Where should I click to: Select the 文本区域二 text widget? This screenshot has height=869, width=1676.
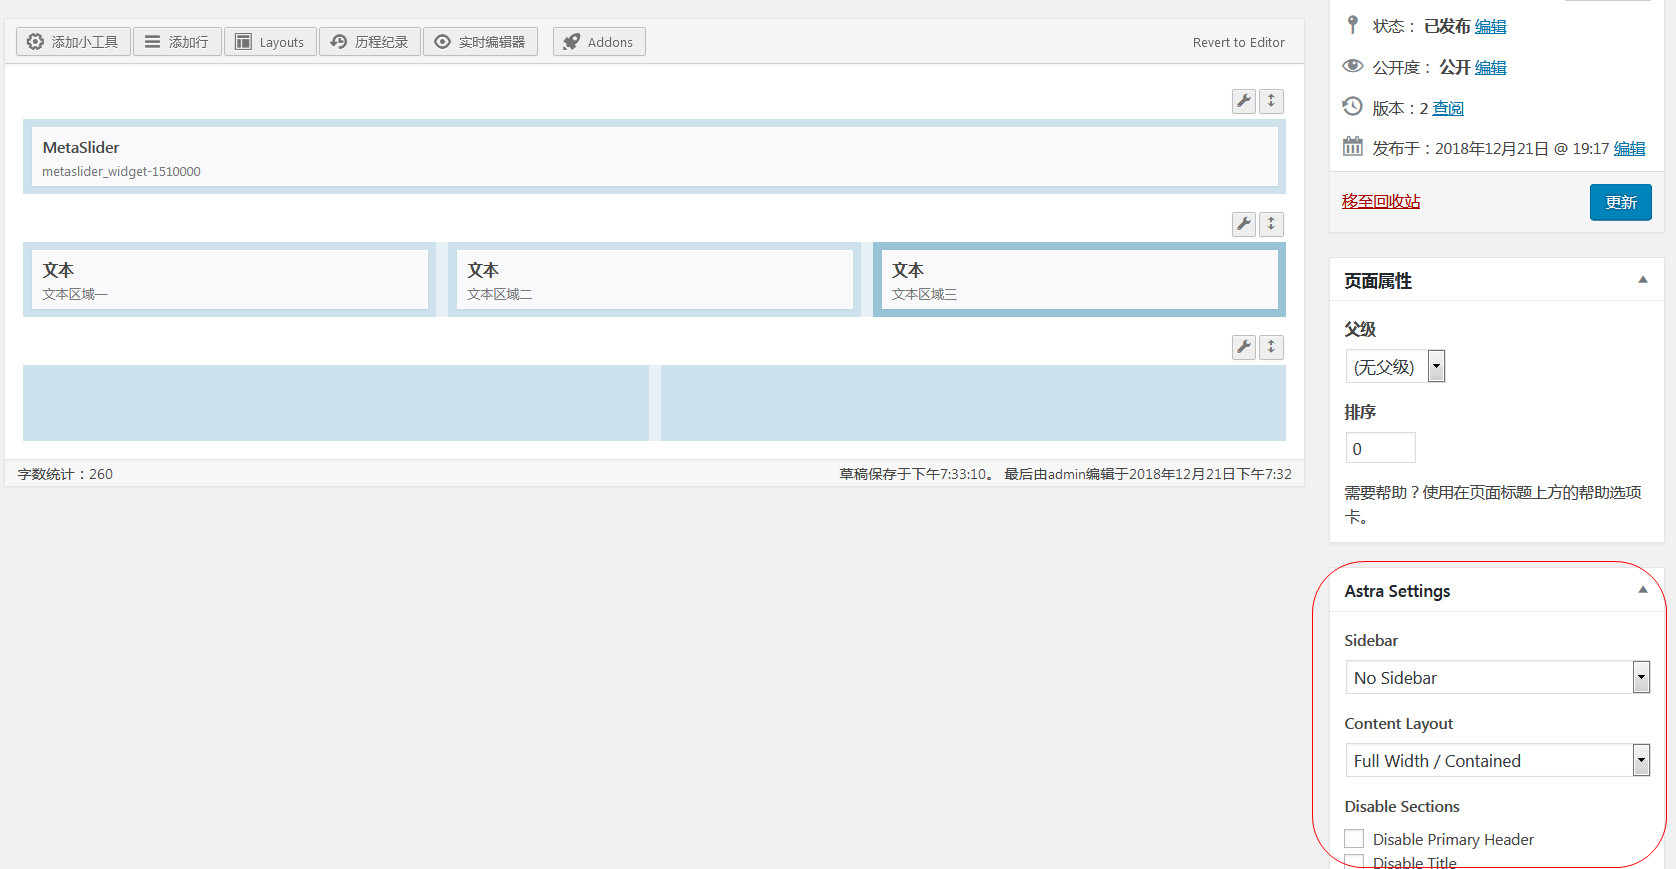(x=654, y=280)
